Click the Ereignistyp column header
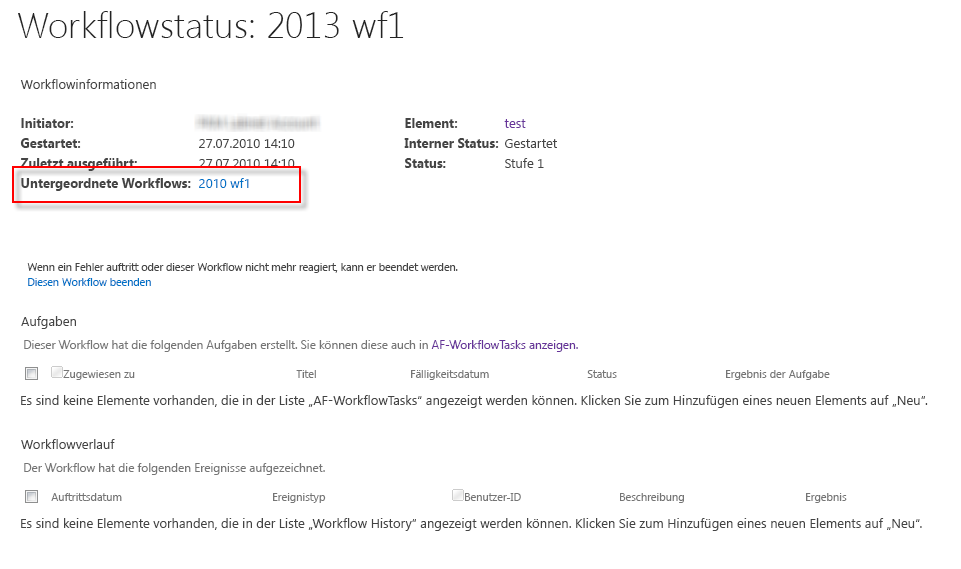The image size is (961, 569). (x=298, y=497)
